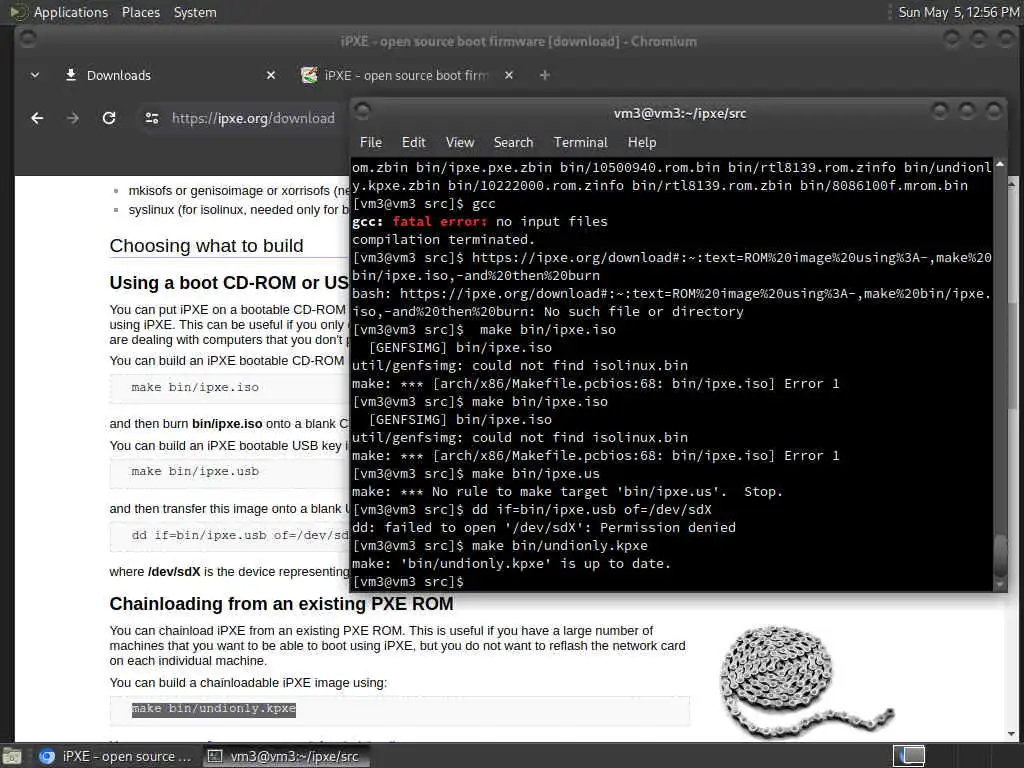The width and height of the screenshot is (1024, 768).
Task: Open the Places menu in top panel
Action: [x=140, y=12]
